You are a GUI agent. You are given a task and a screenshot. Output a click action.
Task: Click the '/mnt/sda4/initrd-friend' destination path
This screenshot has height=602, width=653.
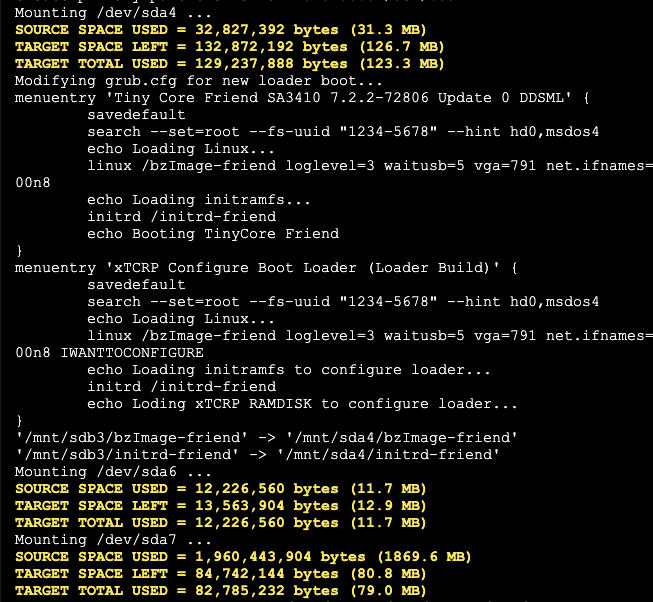pos(388,455)
